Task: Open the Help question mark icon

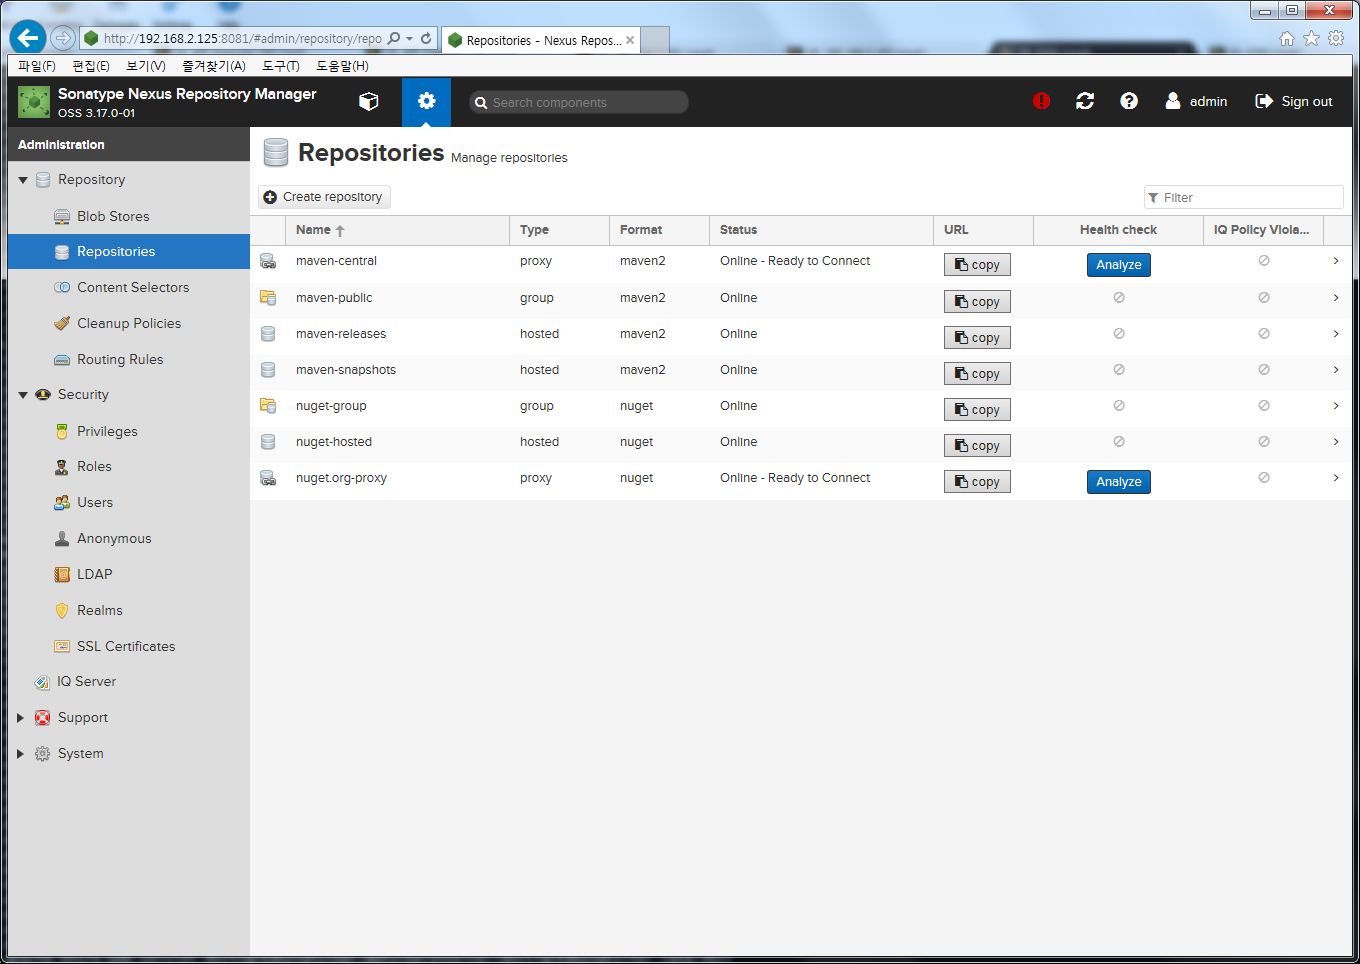Action: (1129, 101)
